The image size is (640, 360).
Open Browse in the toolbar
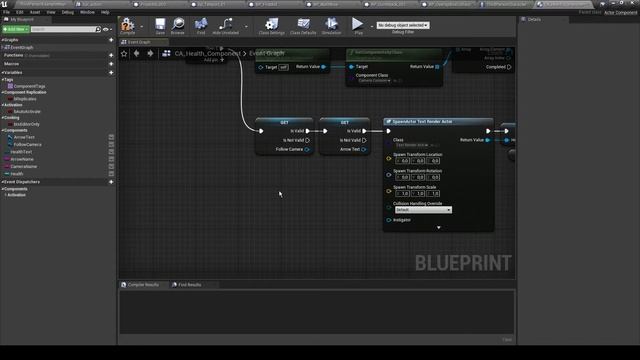178,26
